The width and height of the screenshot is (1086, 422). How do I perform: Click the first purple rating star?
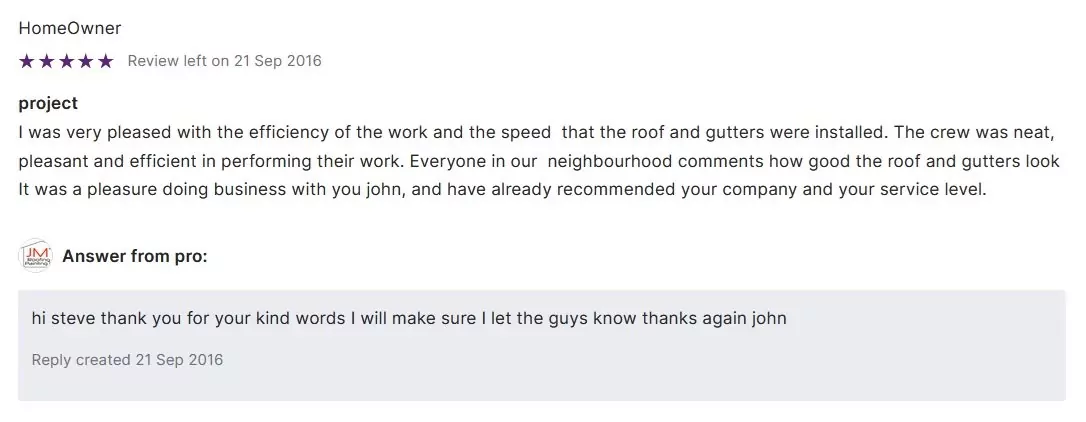27,62
